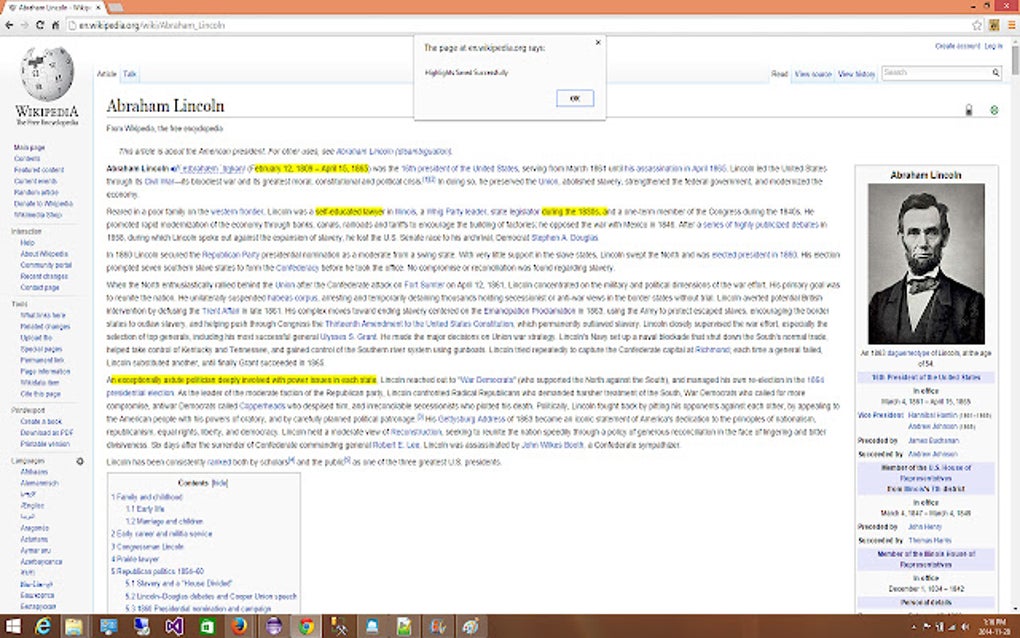
Task: Bookmark this page with the star icon
Action: pos(976,25)
